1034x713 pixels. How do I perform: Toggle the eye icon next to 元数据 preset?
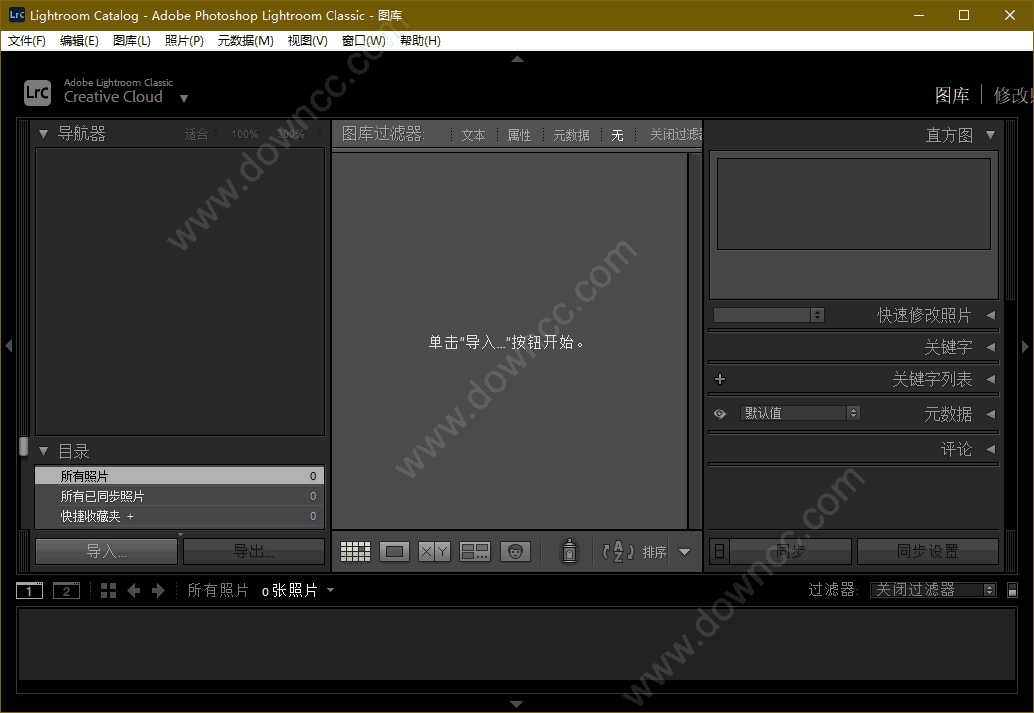(x=720, y=412)
